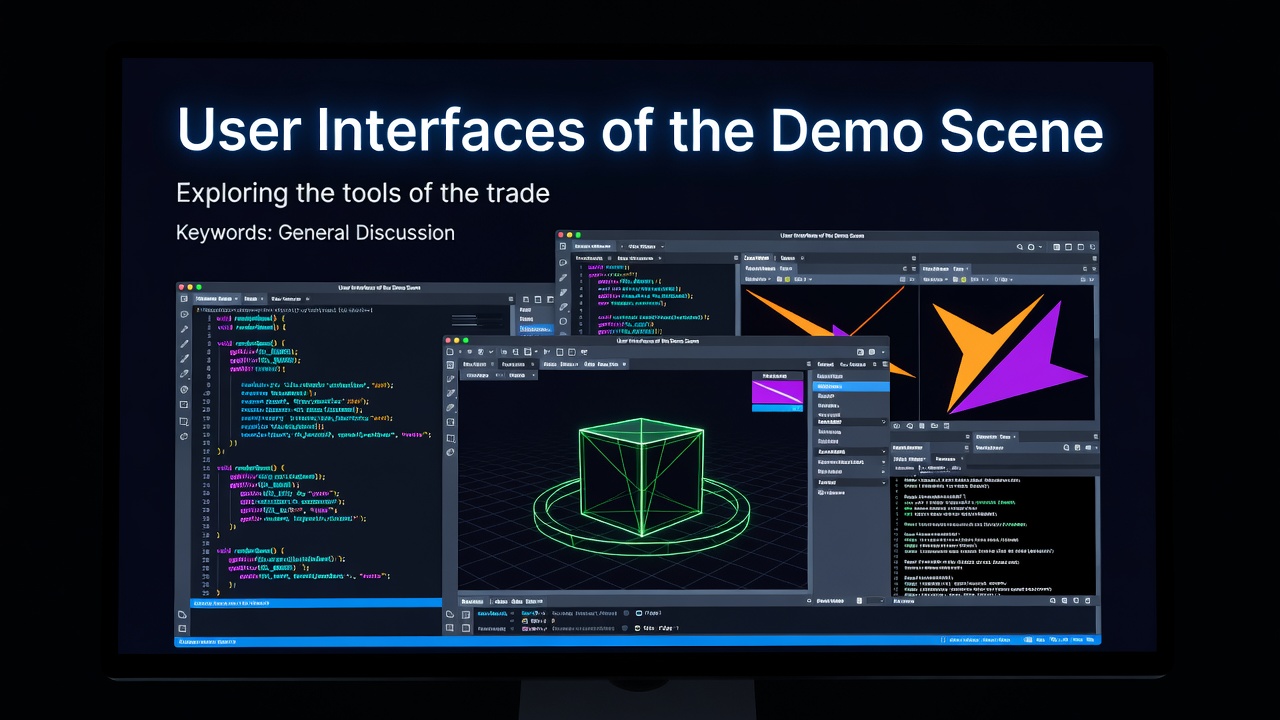Toggle the top round dot in cube window's bottom rows
The width and height of the screenshot is (1280, 720).
click(x=626, y=613)
